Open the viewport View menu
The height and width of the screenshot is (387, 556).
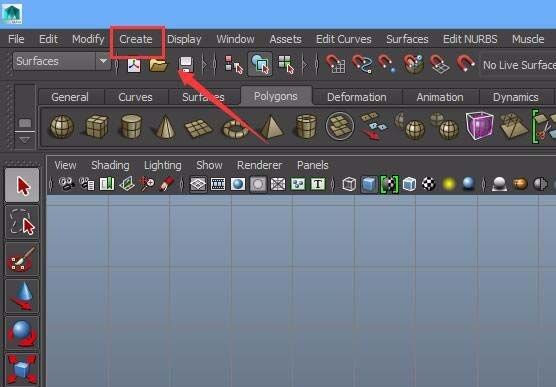[65, 165]
